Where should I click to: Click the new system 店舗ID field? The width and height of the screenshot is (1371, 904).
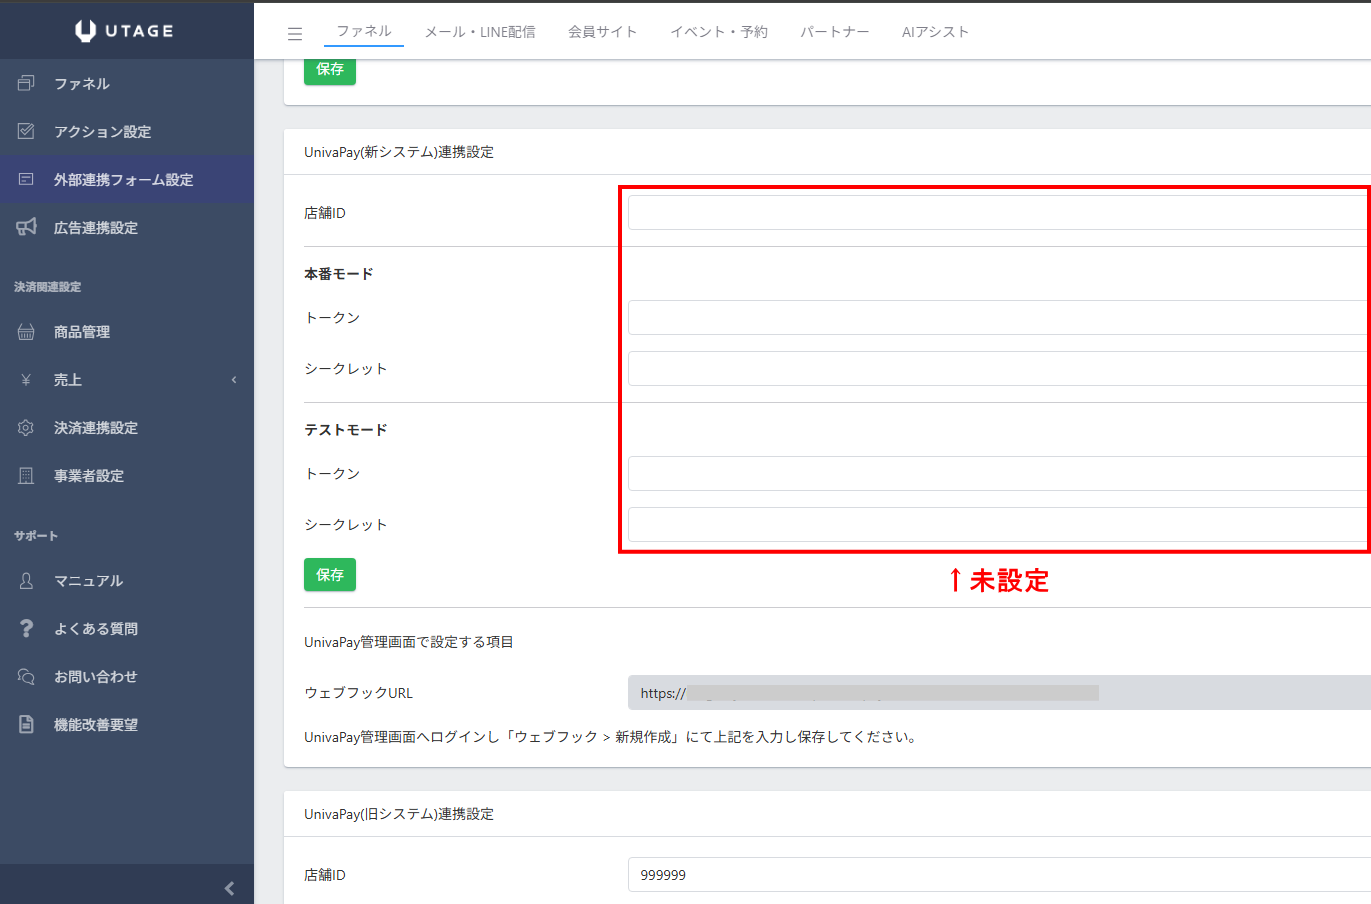996,213
